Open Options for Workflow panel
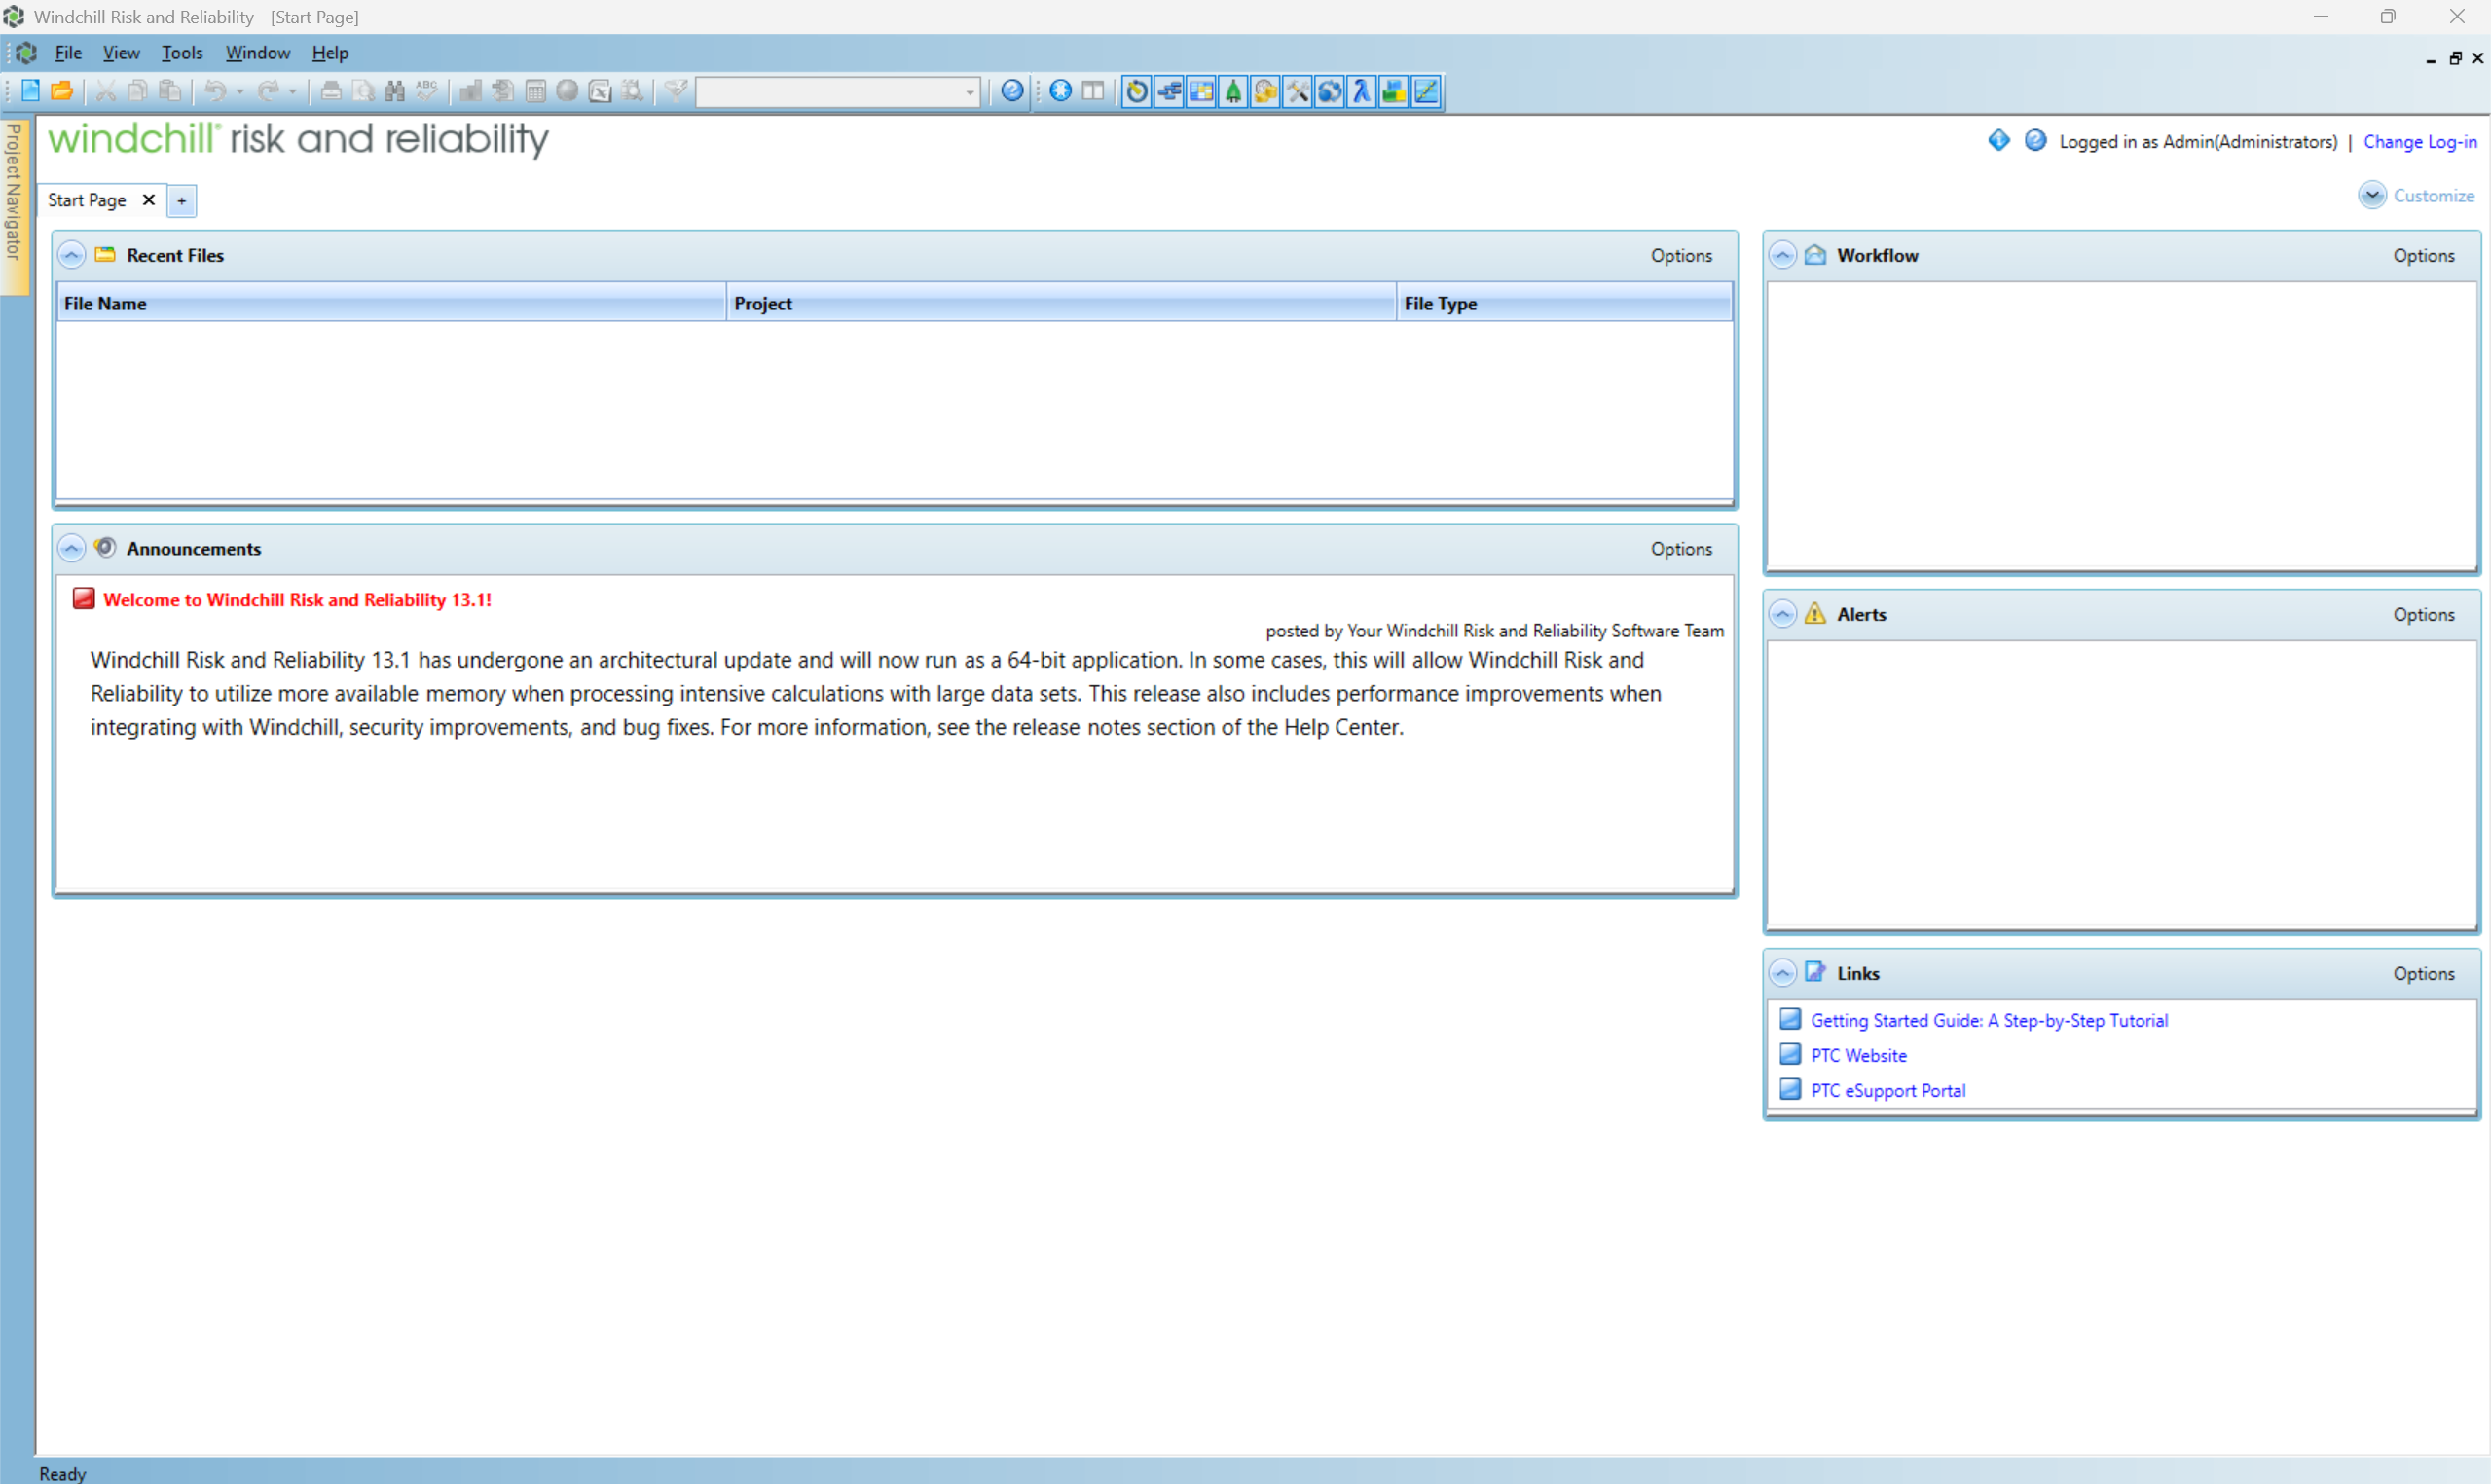 2423,255
